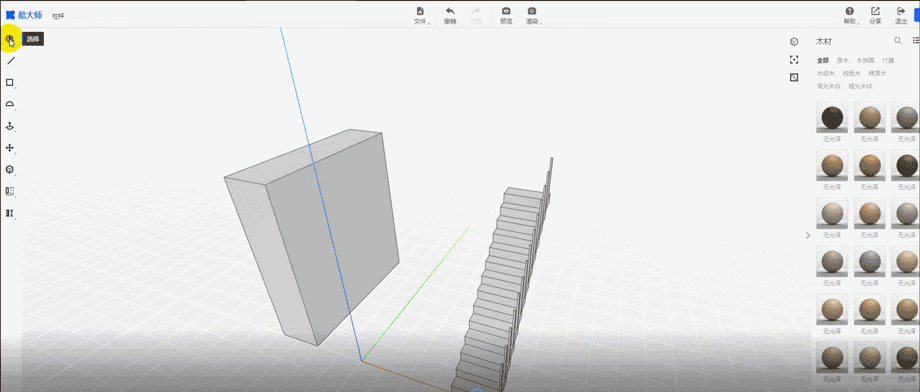Open the 帮助 help menu
This screenshot has width=920, height=392.
coord(850,16)
